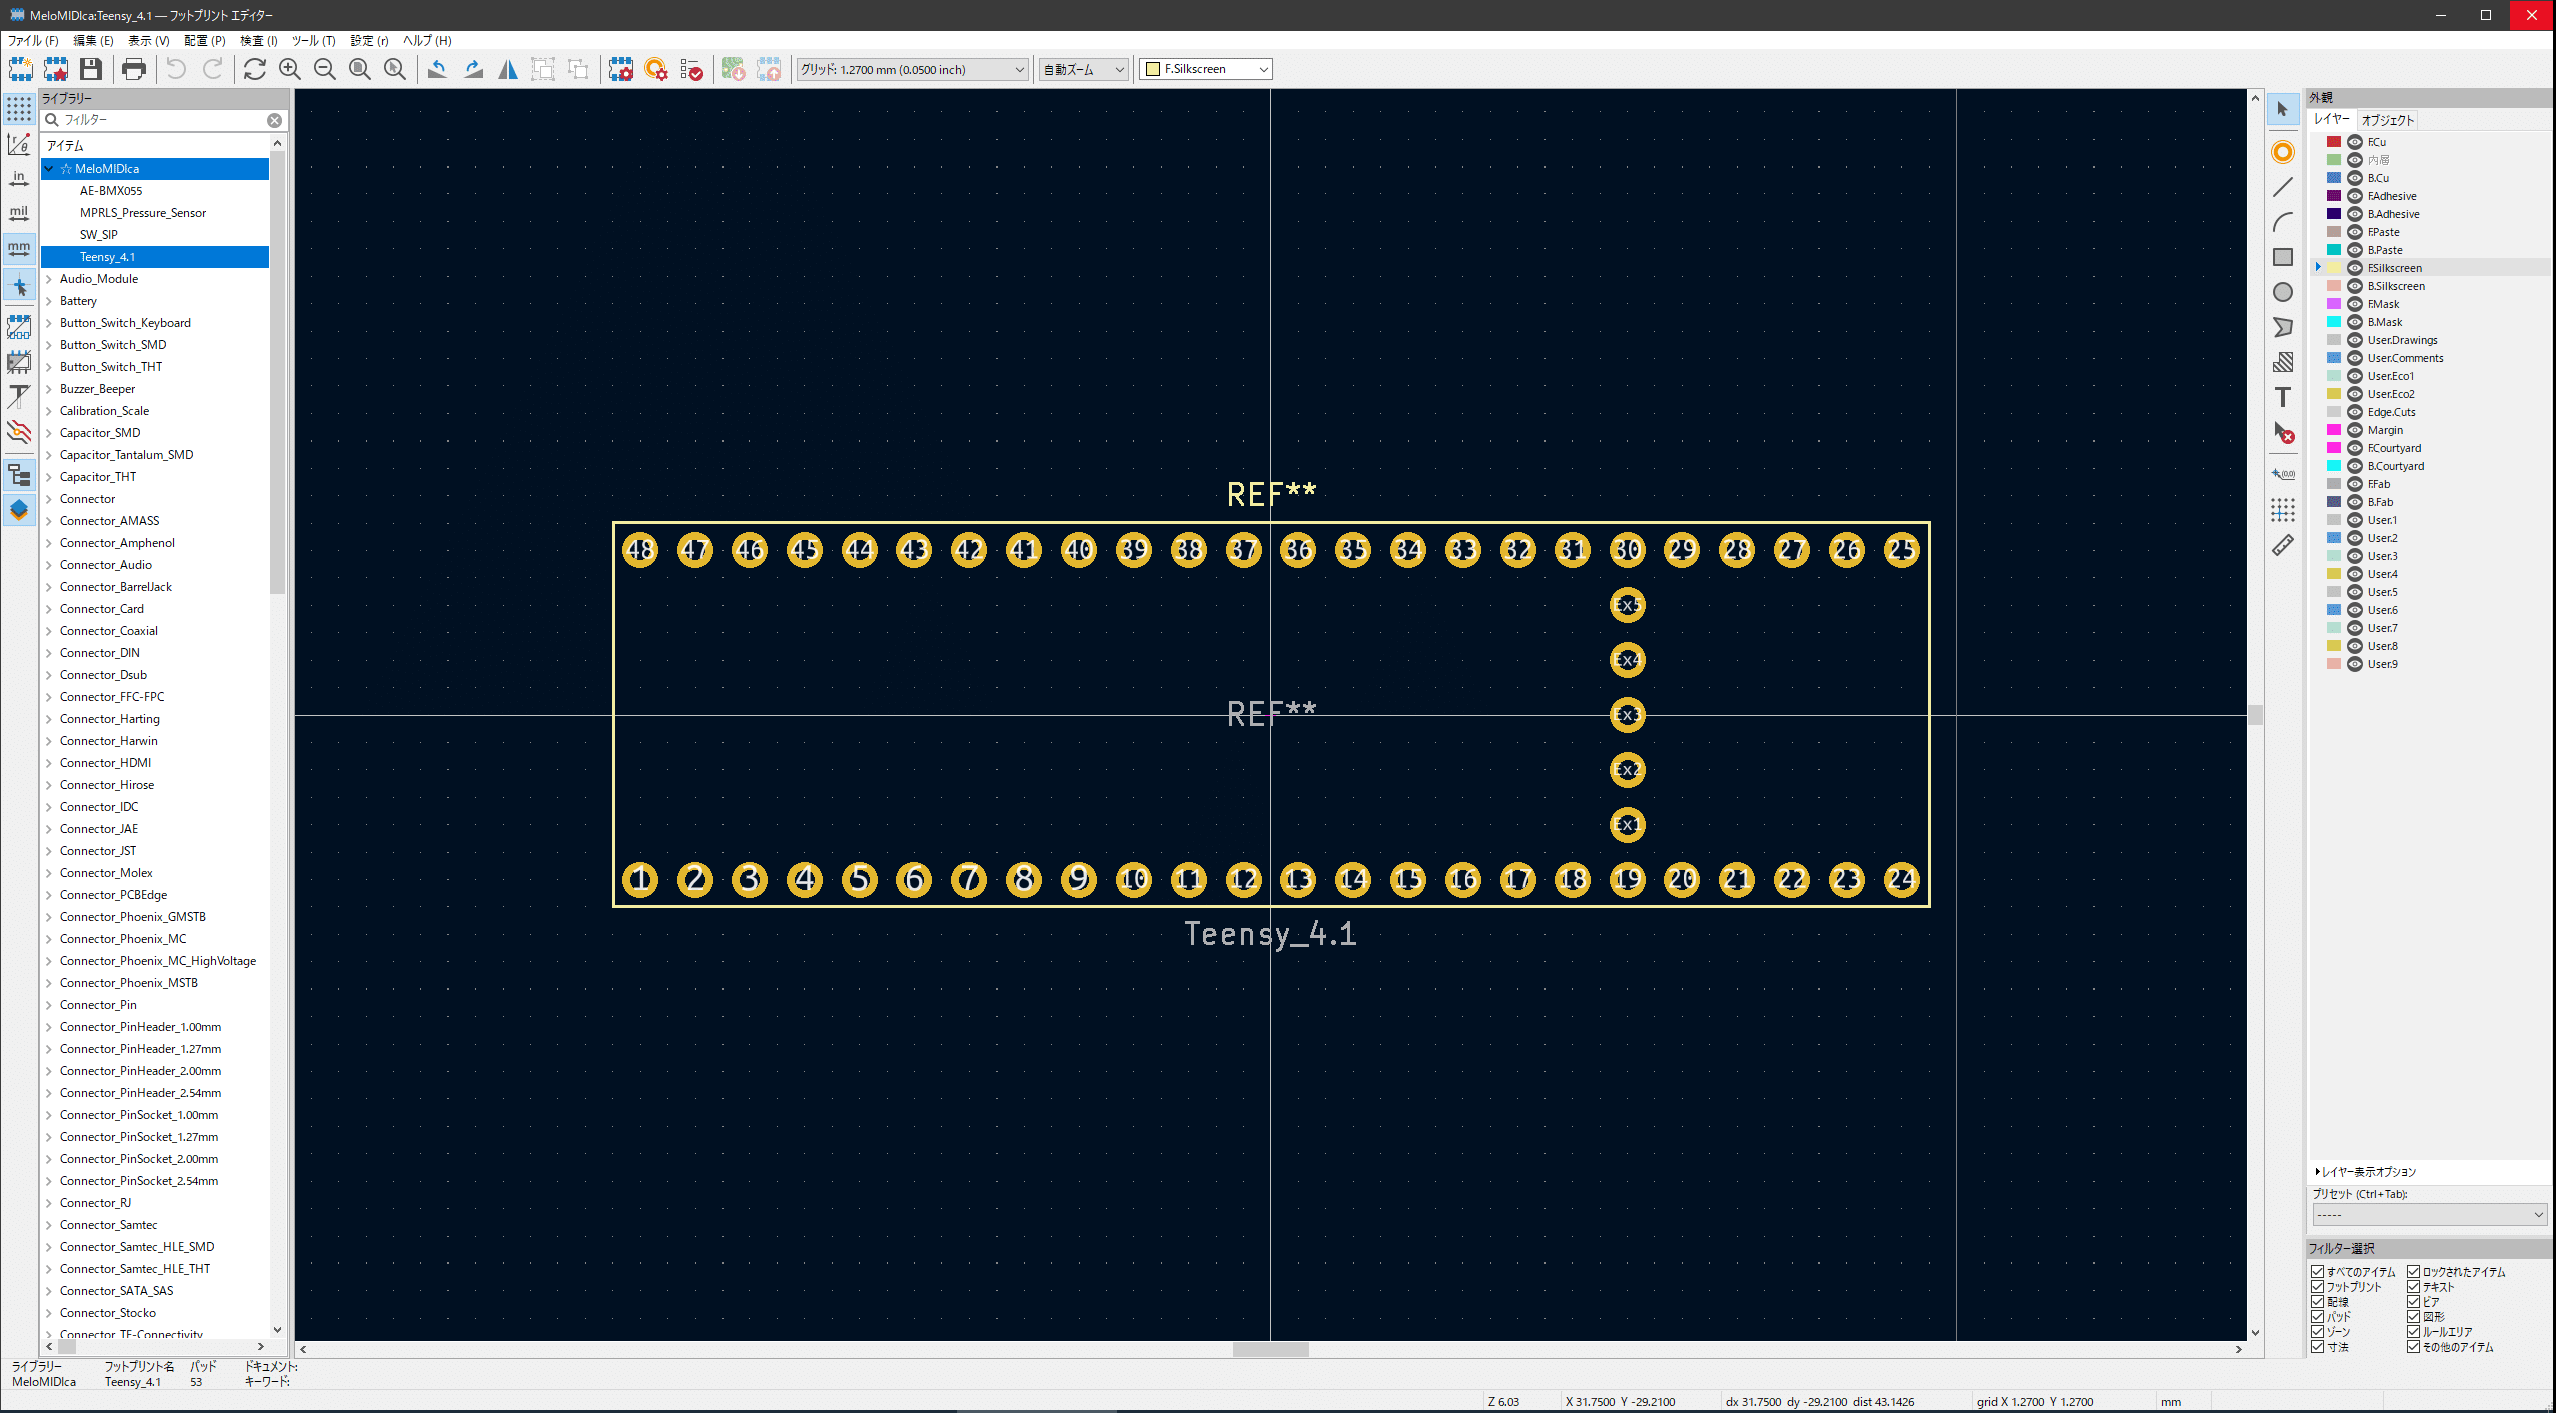Clear the library filter with X button
This screenshot has width=2556, height=1413.
coord(274,120)
